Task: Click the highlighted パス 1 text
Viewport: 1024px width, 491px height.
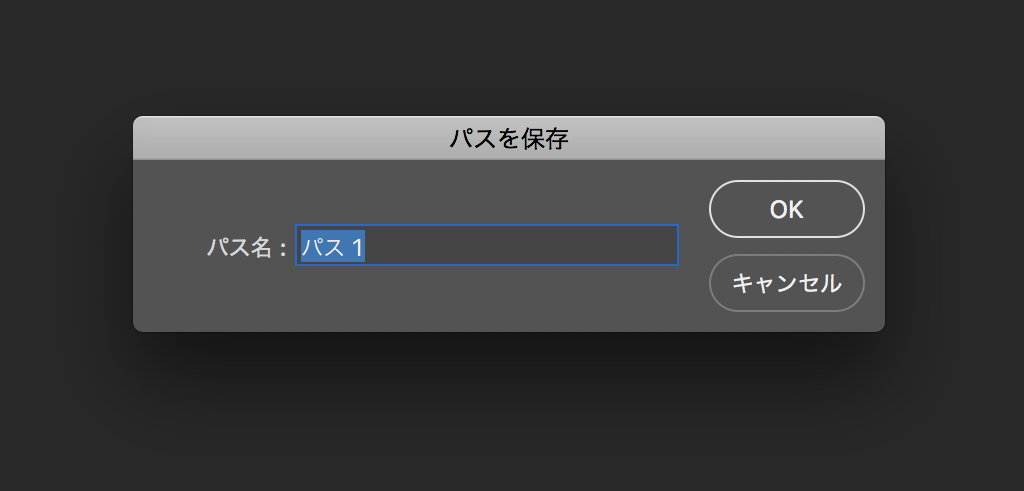Action: pyautogui.click(x=332, y=246)
